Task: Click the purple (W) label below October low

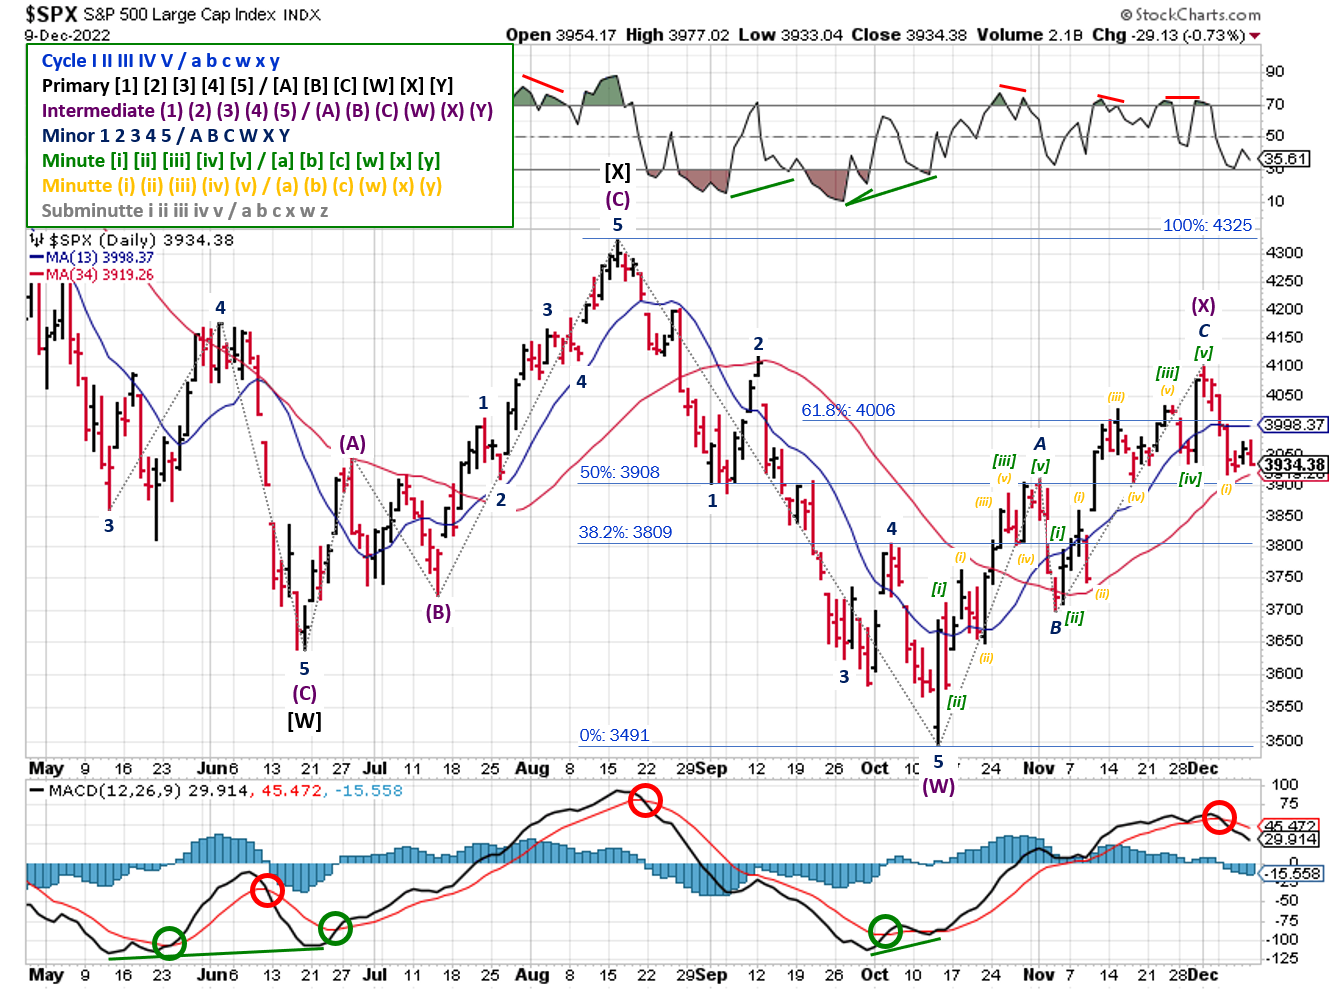Action: click(x=938, y=786)
